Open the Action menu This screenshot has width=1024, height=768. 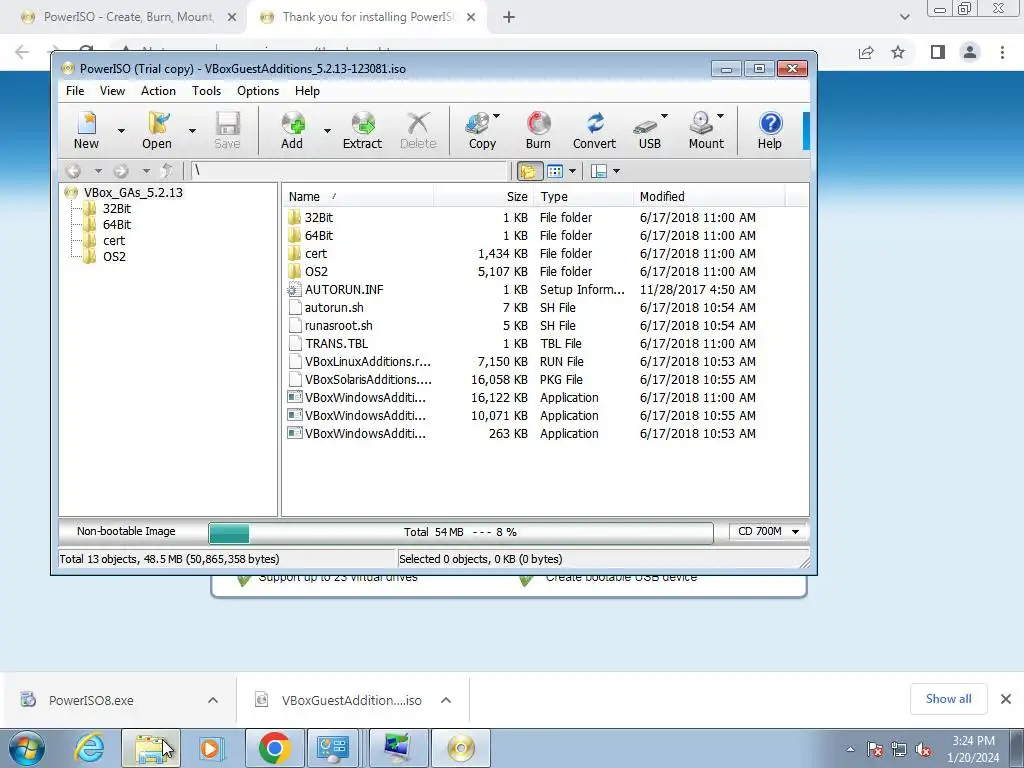(158, 91)
